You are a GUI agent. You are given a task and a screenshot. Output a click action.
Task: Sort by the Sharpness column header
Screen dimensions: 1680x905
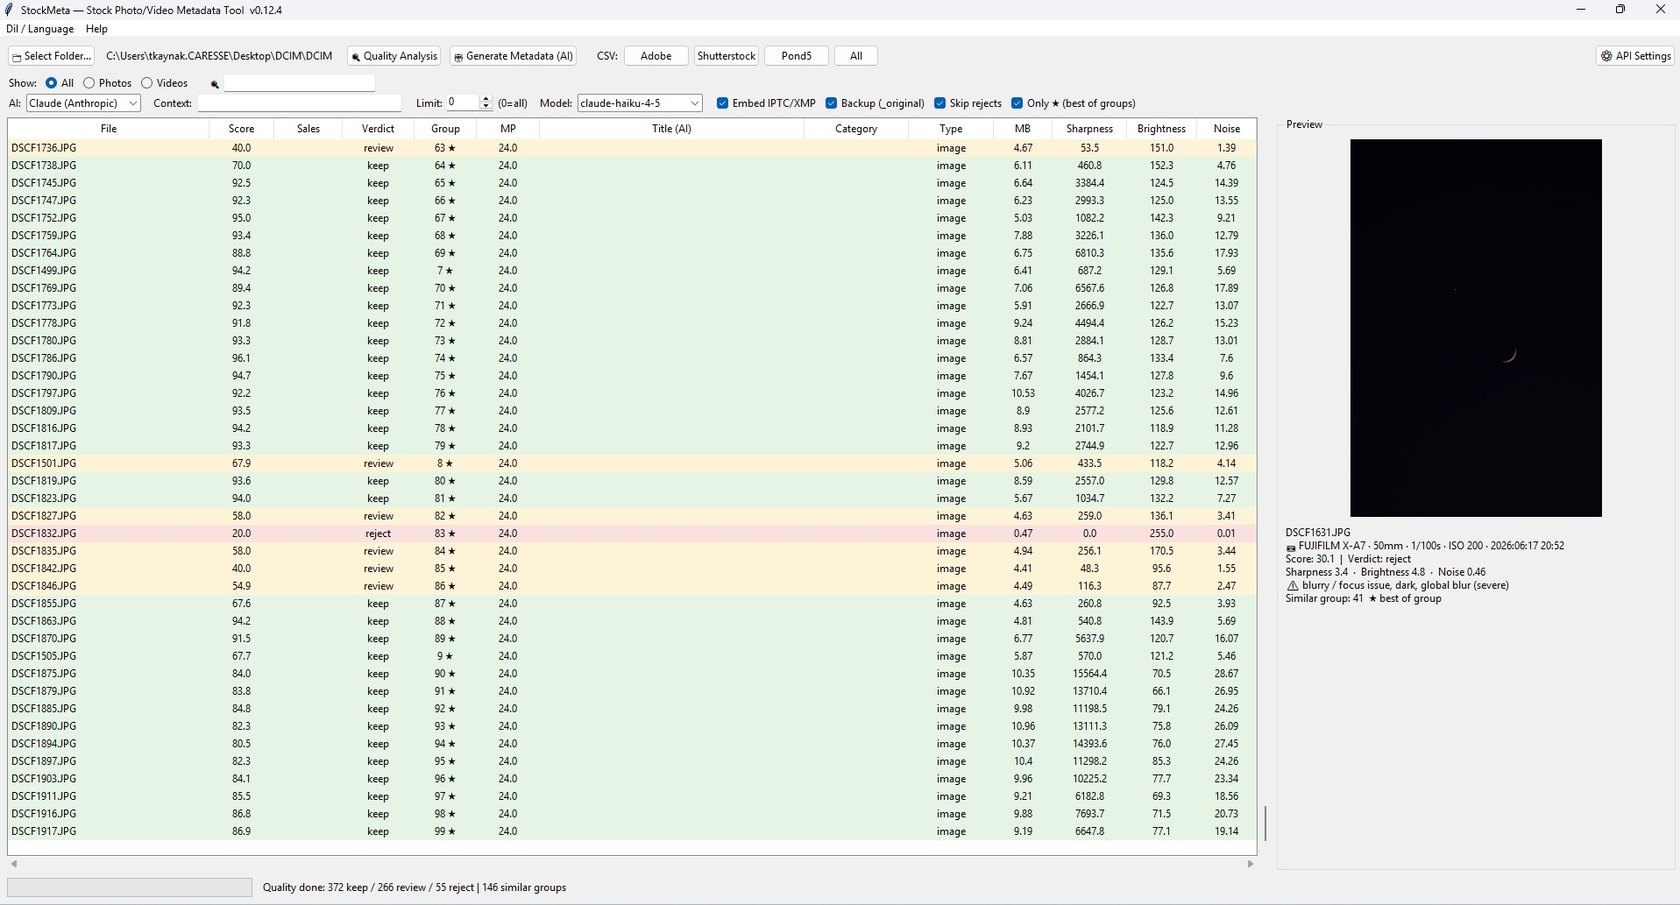tap(1089, 129)
